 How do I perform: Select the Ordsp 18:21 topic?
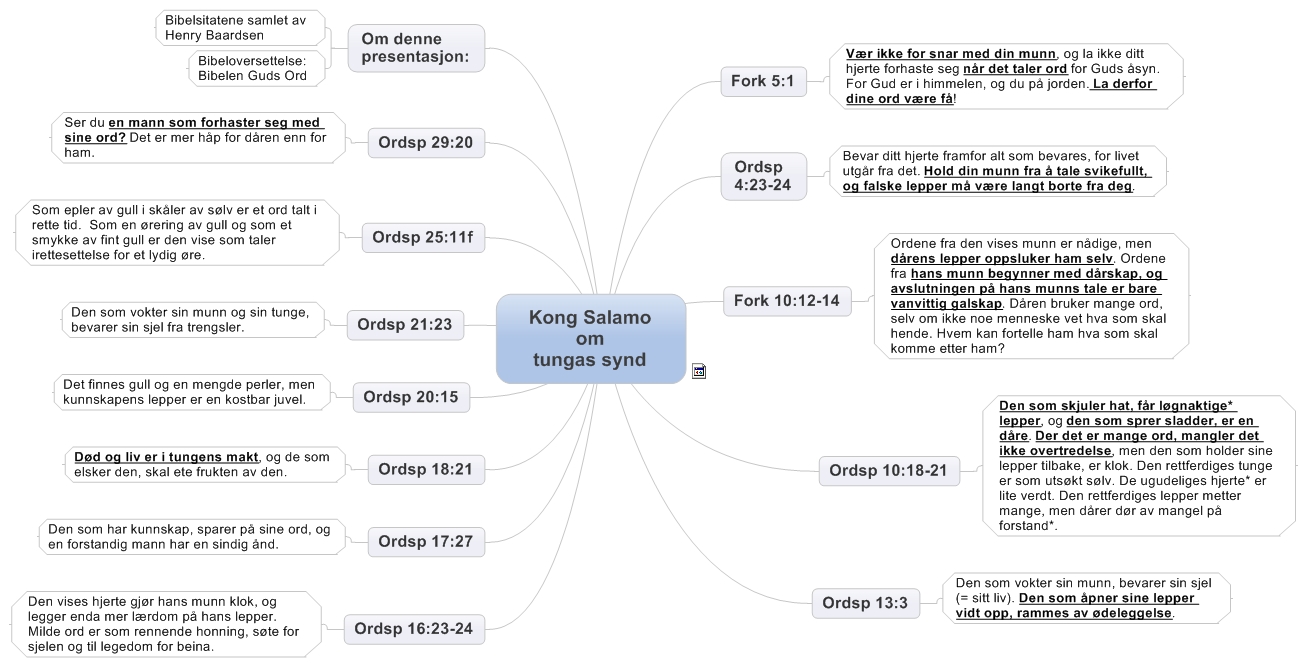[x=426, y=468]
